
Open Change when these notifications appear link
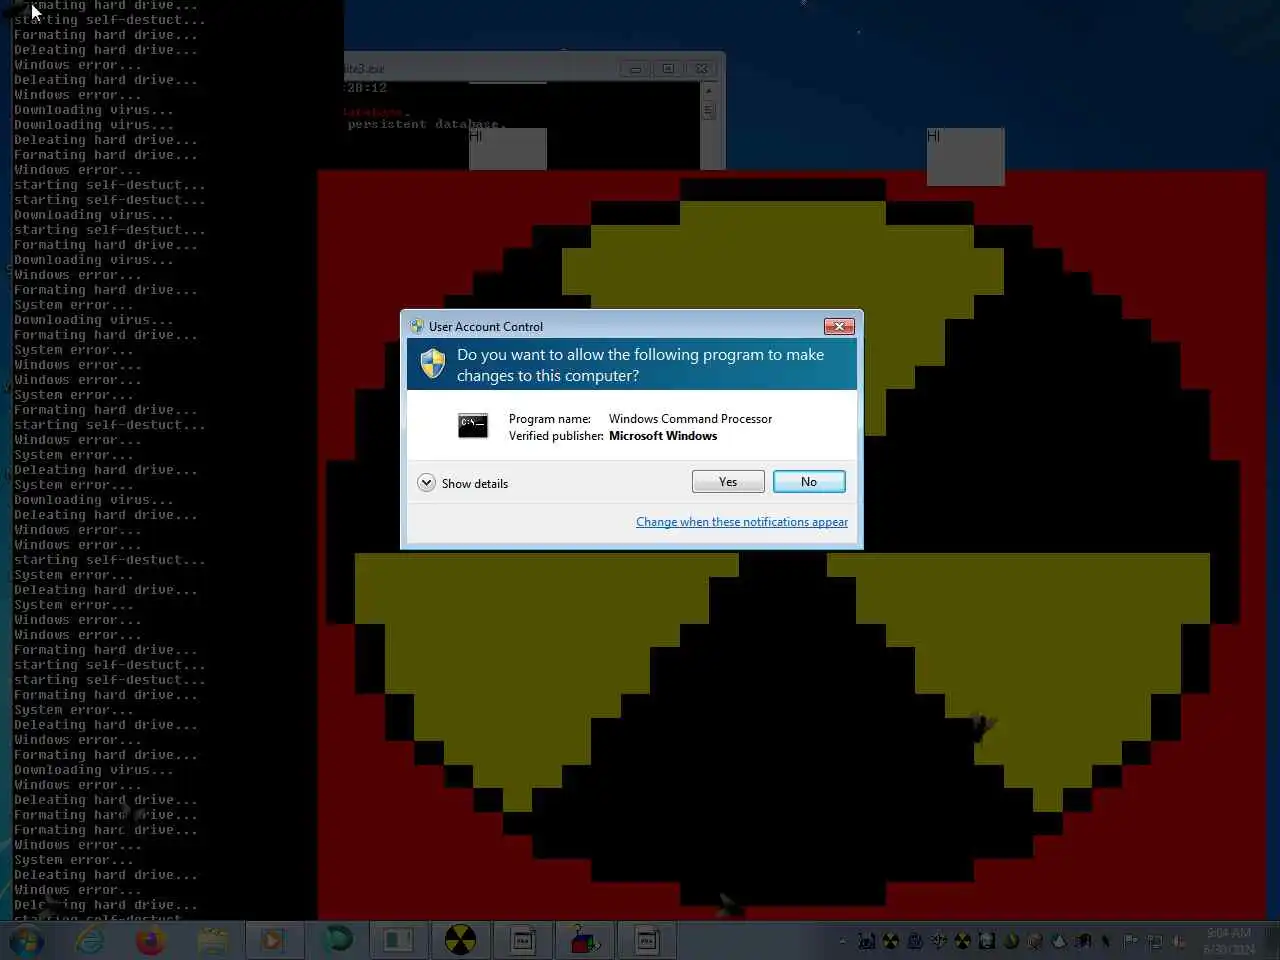pyautogui.click(x=742, y=522)
